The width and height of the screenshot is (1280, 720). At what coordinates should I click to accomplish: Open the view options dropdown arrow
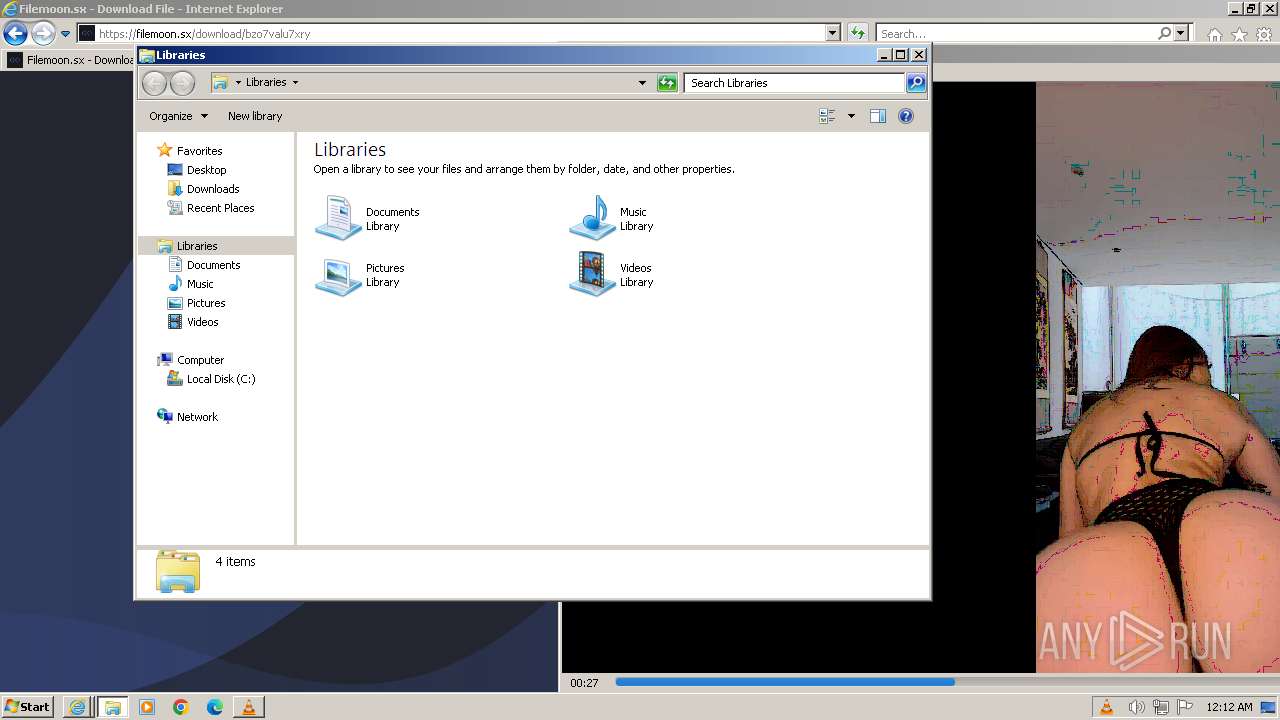click(851, 116)
